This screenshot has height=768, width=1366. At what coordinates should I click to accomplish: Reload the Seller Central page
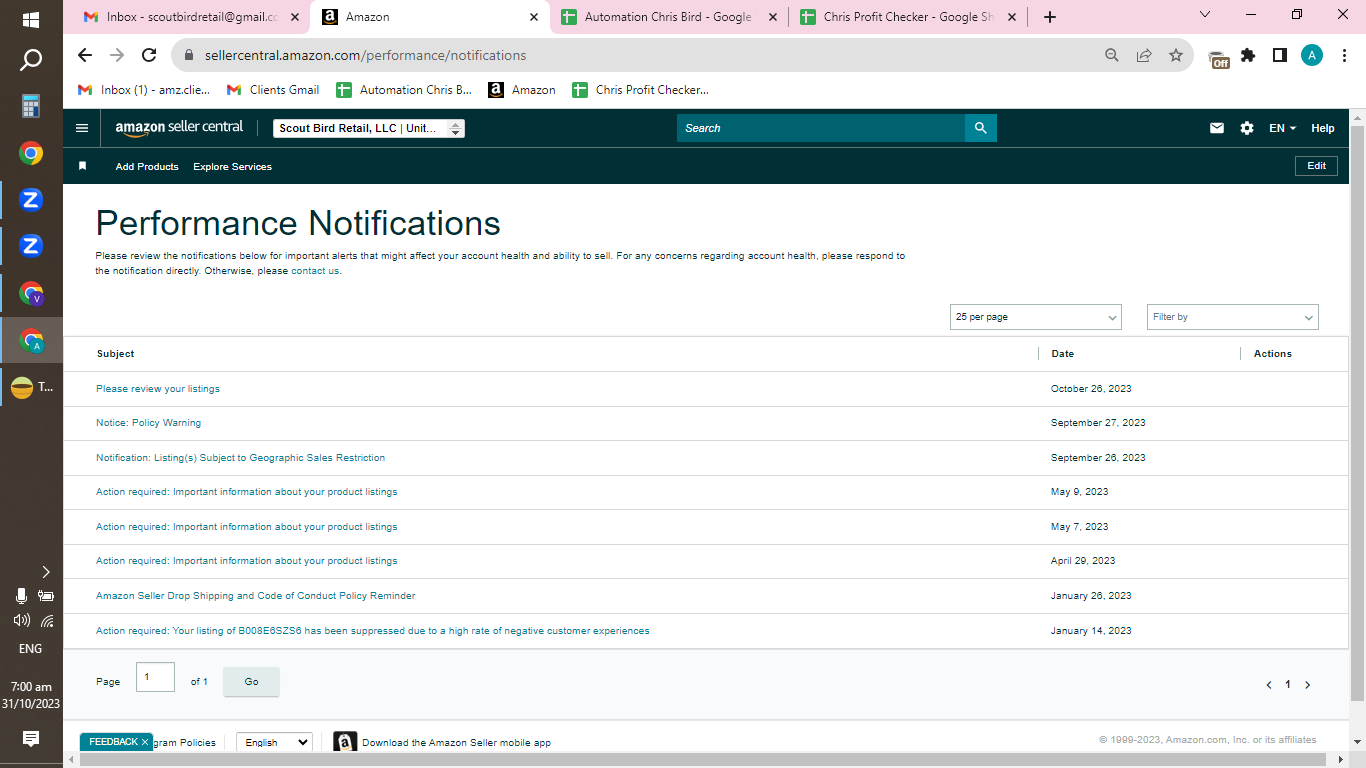149,56
